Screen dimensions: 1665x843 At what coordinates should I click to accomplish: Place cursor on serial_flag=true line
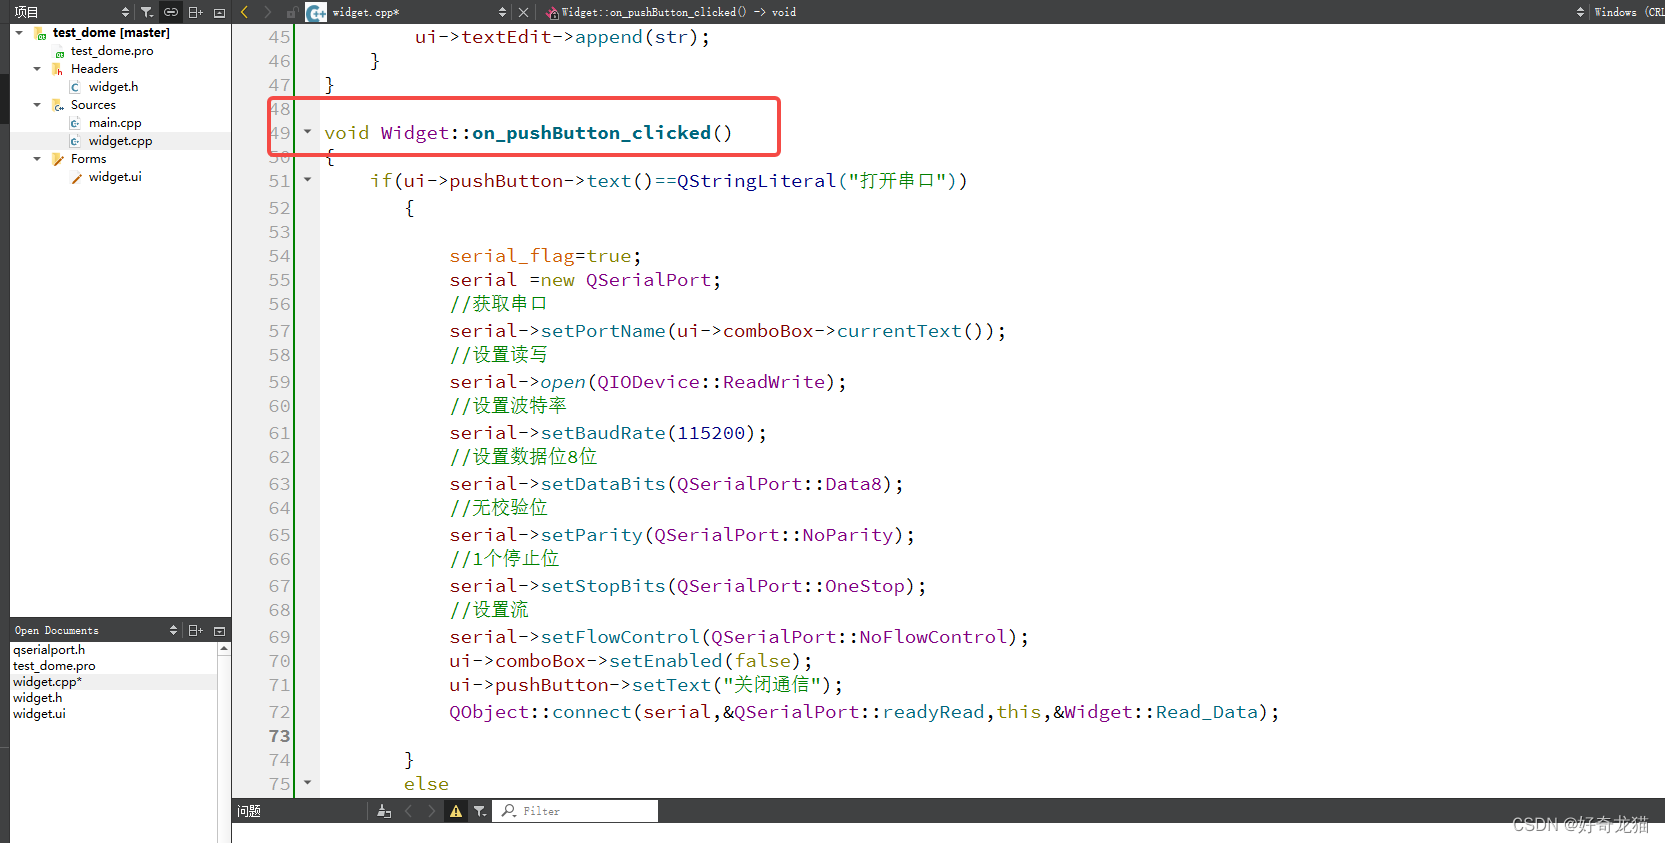coord(545,256)
